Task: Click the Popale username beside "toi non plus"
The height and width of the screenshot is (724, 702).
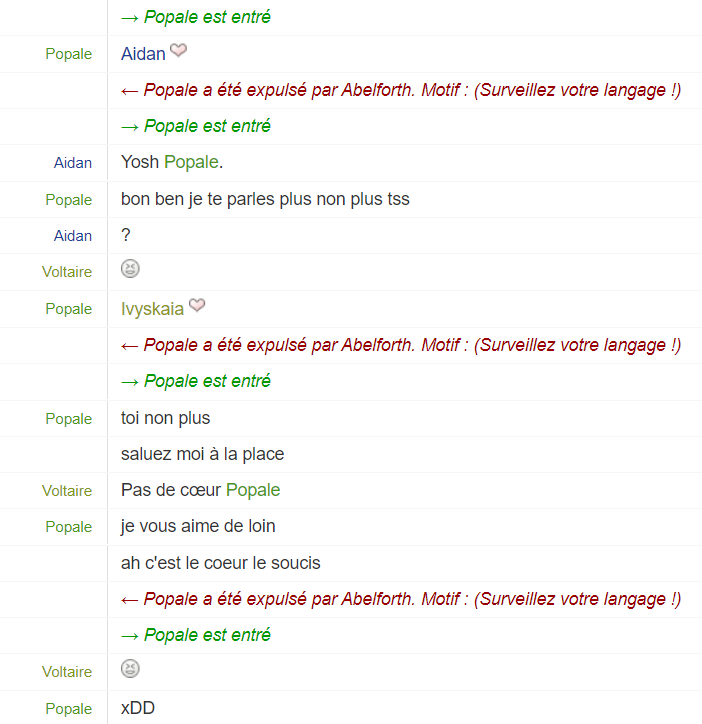Action: (69, 419)
